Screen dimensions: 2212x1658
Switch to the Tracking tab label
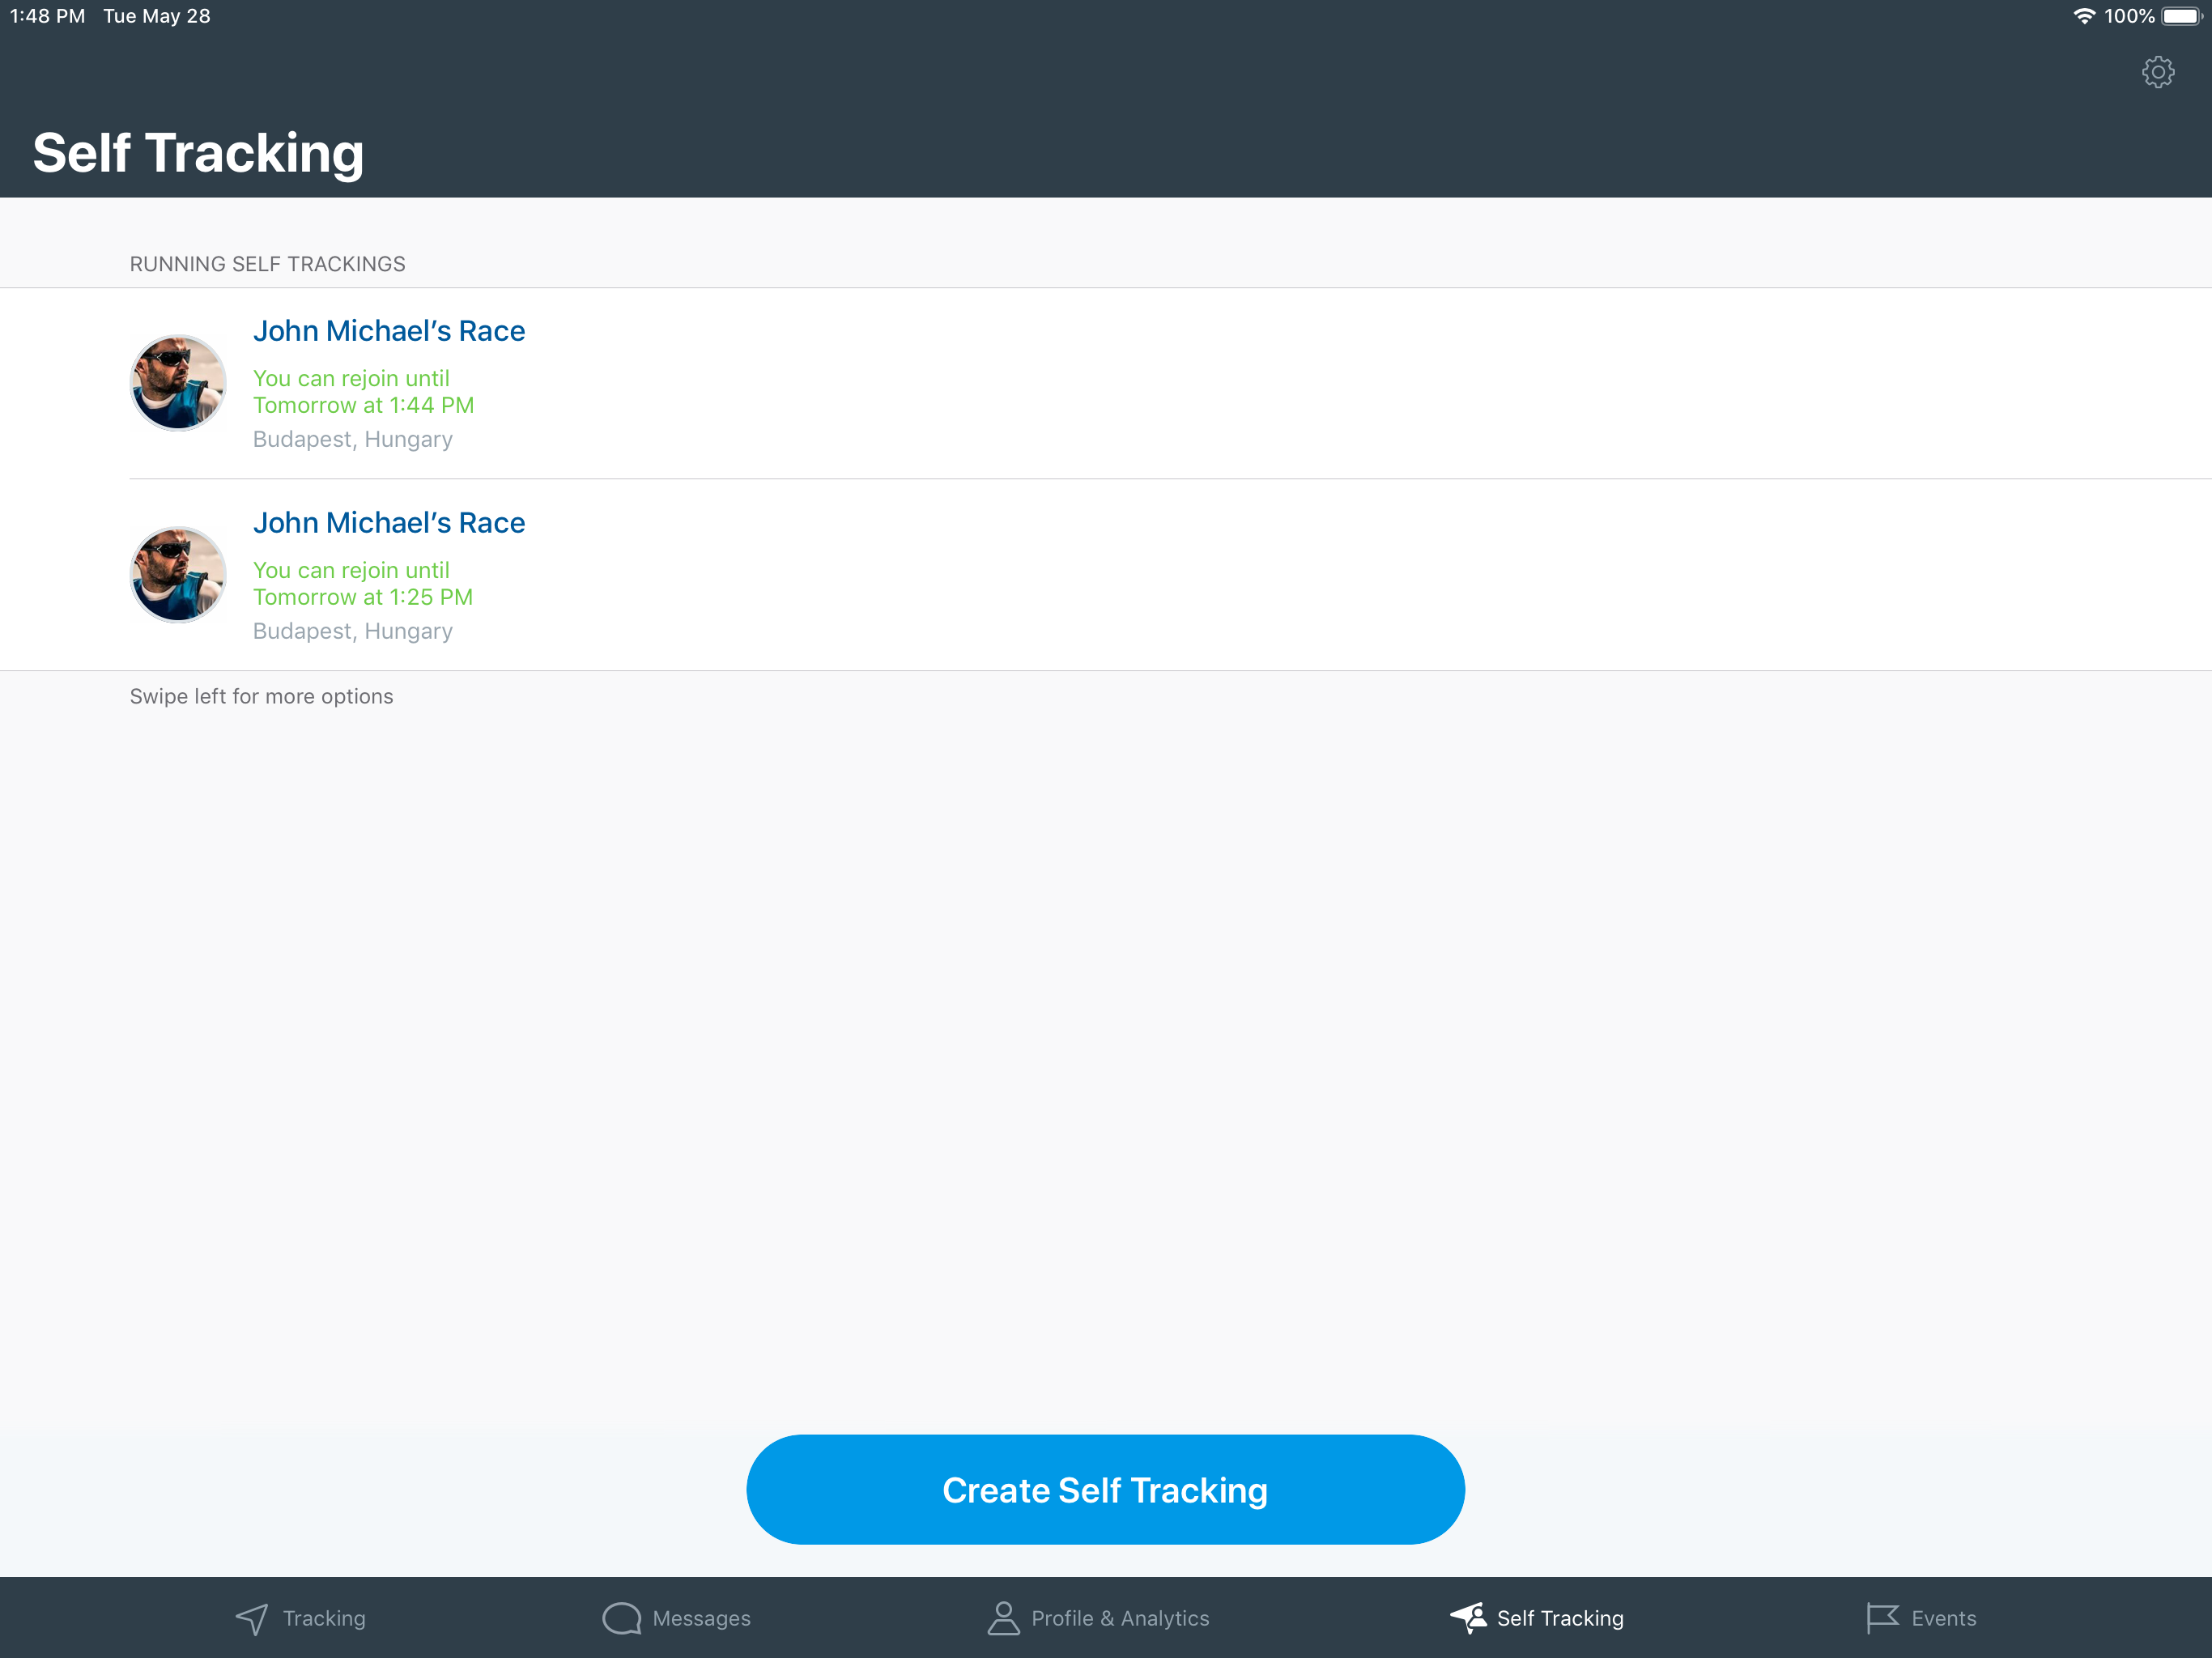click(x=324, y=1618)
